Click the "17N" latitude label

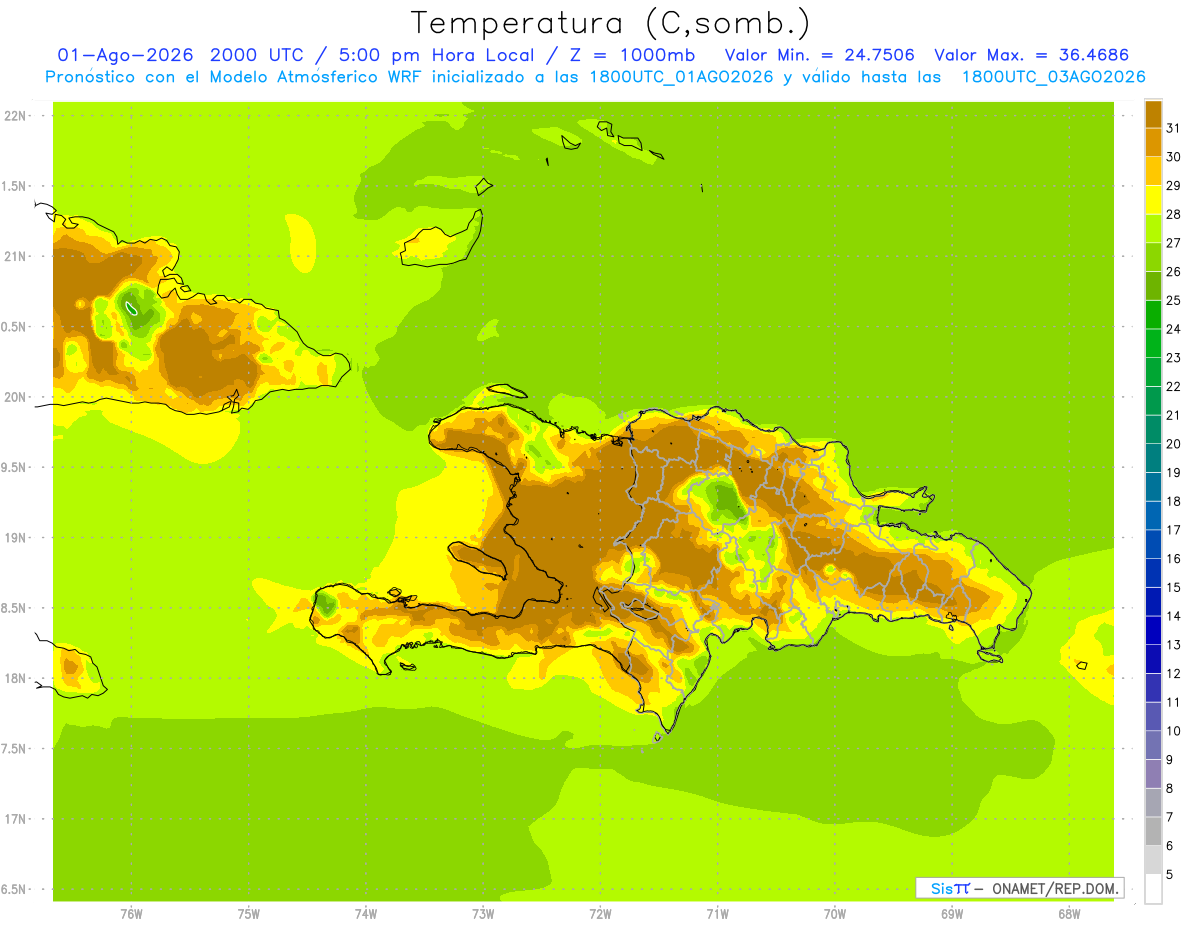click(x=15, y=819)
